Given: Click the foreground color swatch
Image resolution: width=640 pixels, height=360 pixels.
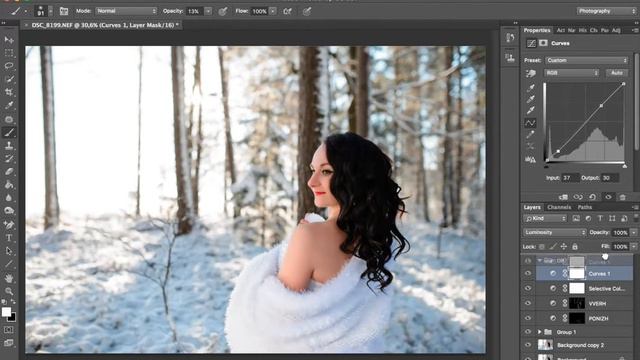Looking at the screenshot, I should point(6,312).
